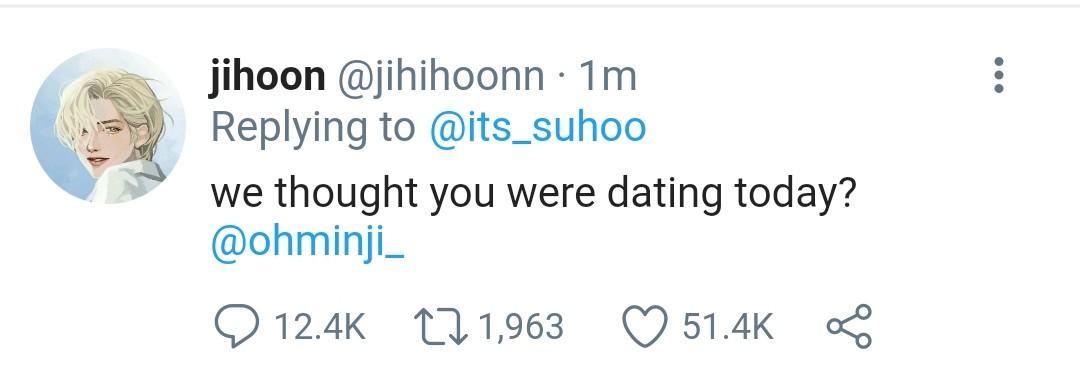Open the jihoon display name profile
Image resolution: width=1080 pixels, height=367 pixels.
[267, 76]
